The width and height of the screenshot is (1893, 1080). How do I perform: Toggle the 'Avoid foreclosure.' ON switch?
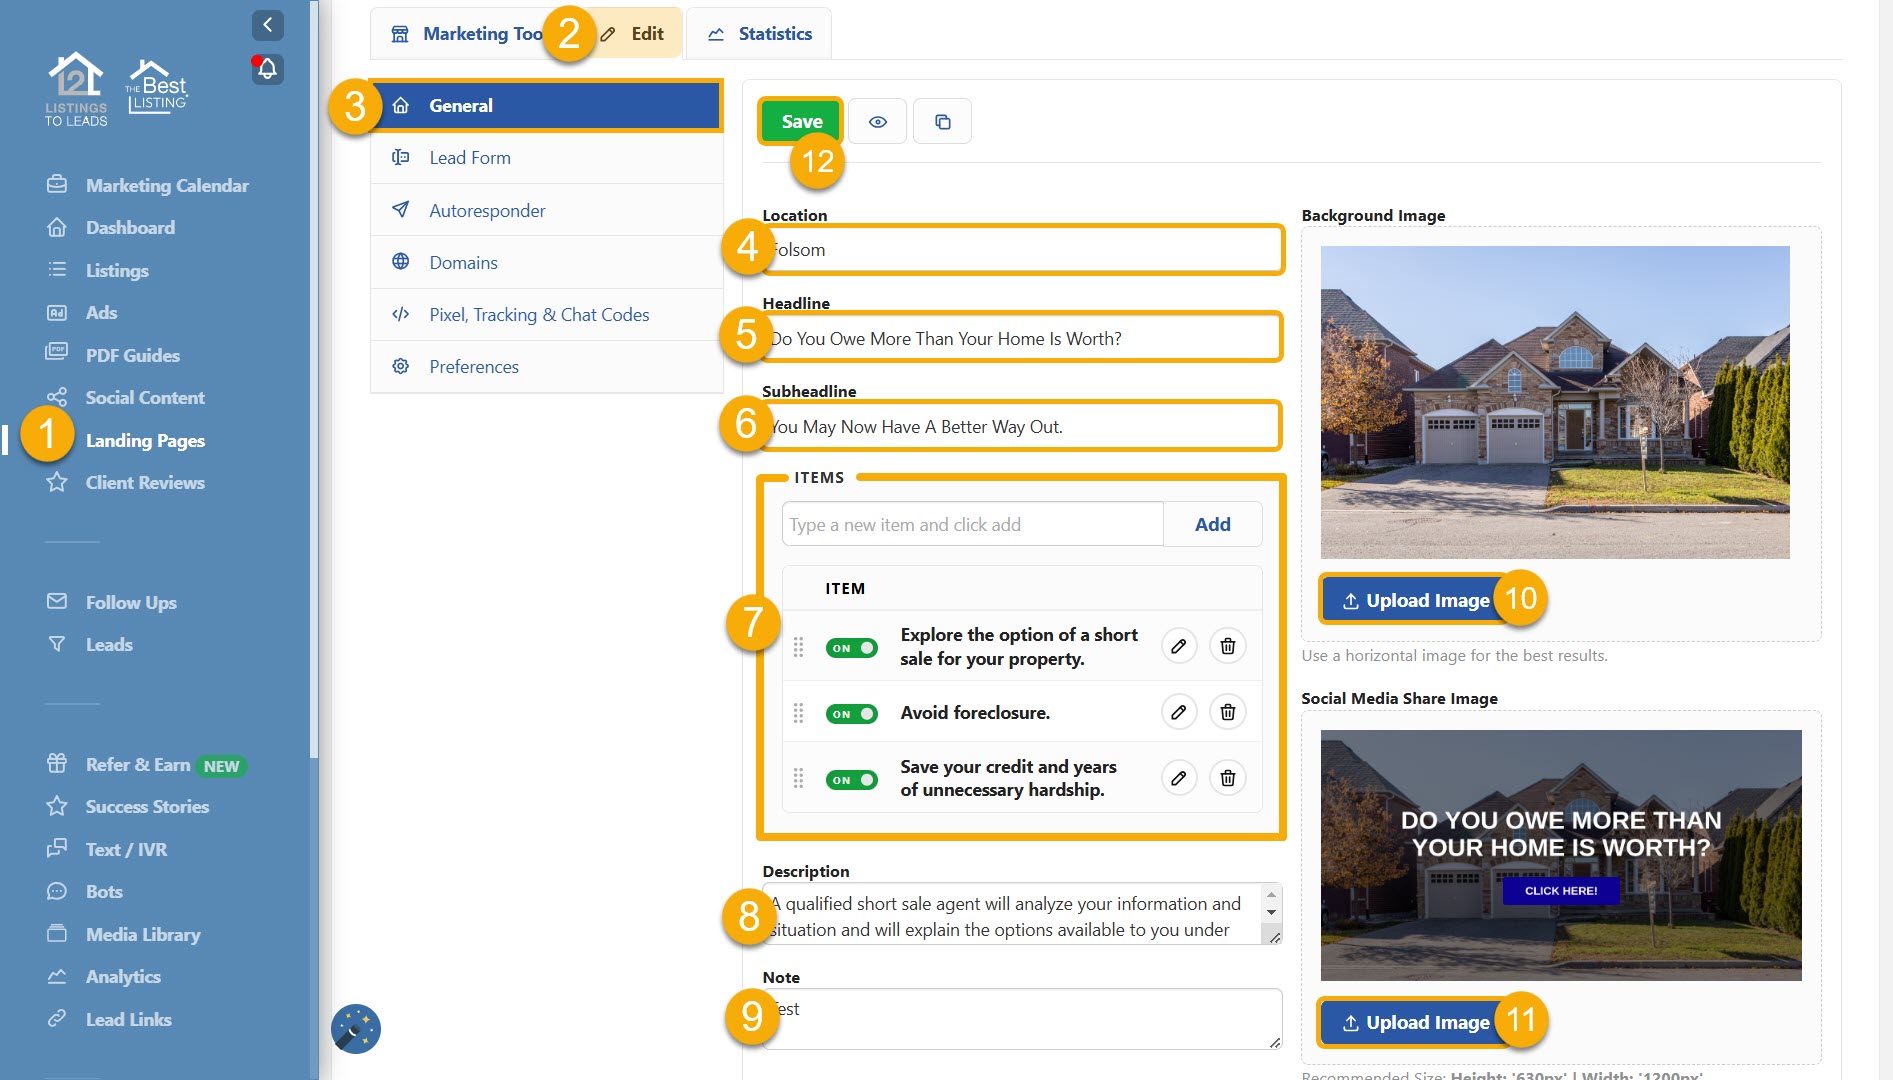(851, 714)
